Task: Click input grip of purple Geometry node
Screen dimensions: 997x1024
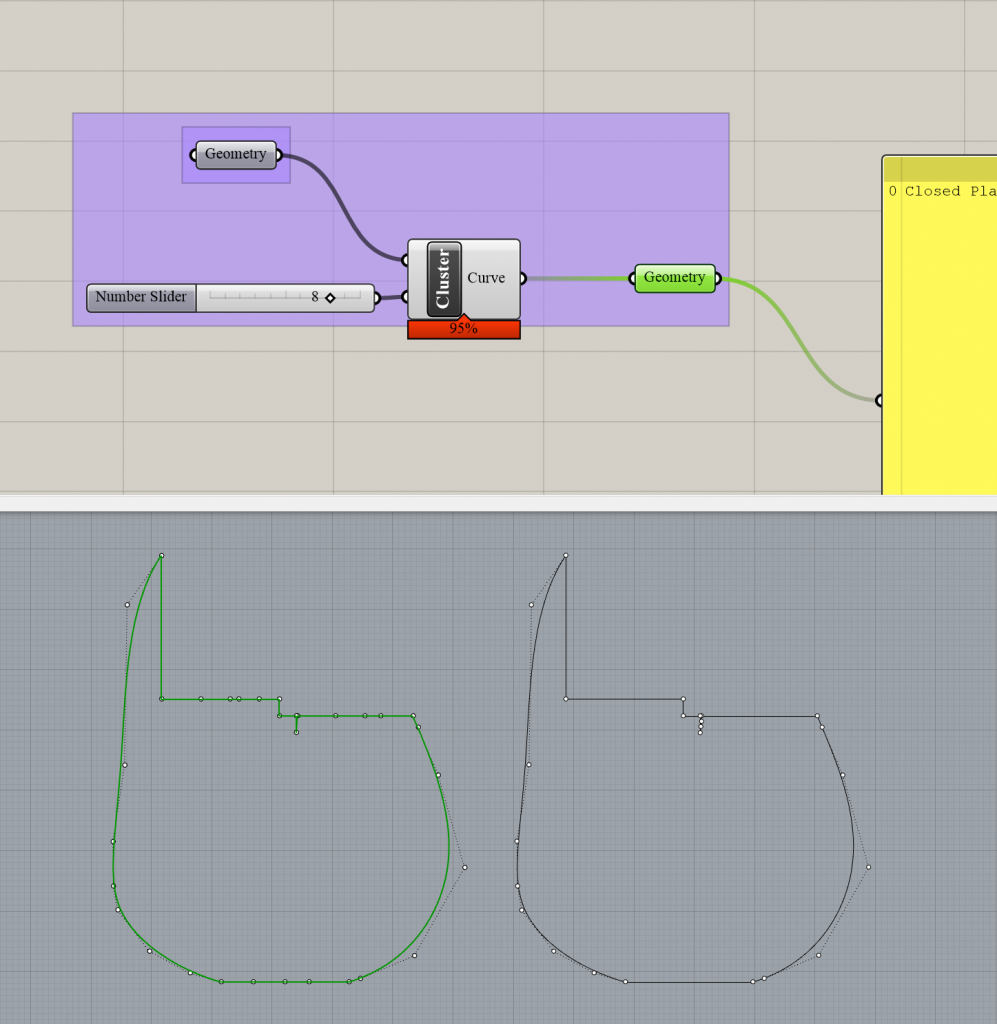Action: (193, 155)
